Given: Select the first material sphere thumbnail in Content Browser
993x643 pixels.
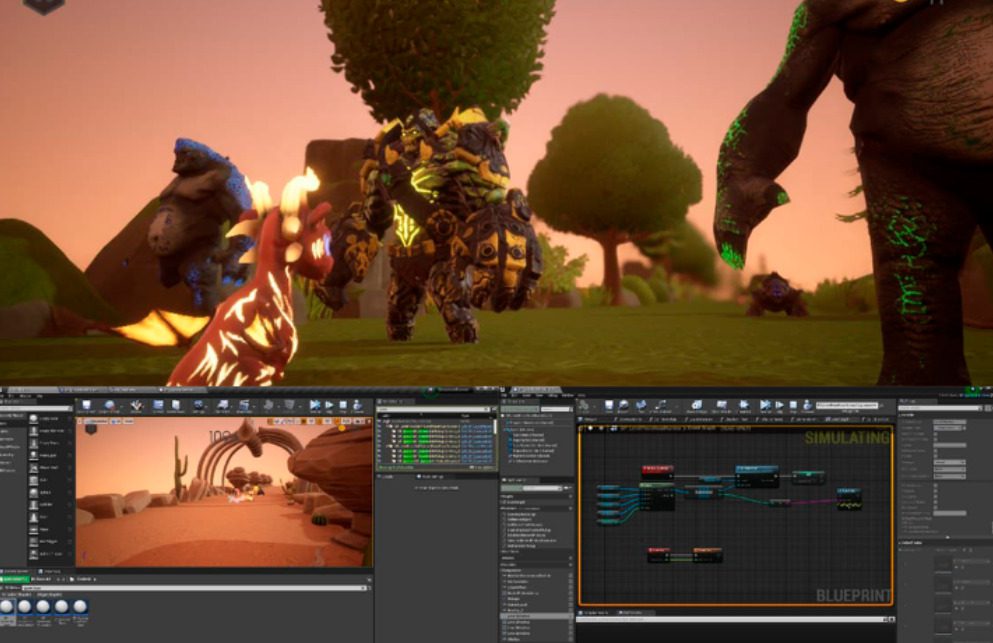Looking at the screenshot, I should point(9,607).
